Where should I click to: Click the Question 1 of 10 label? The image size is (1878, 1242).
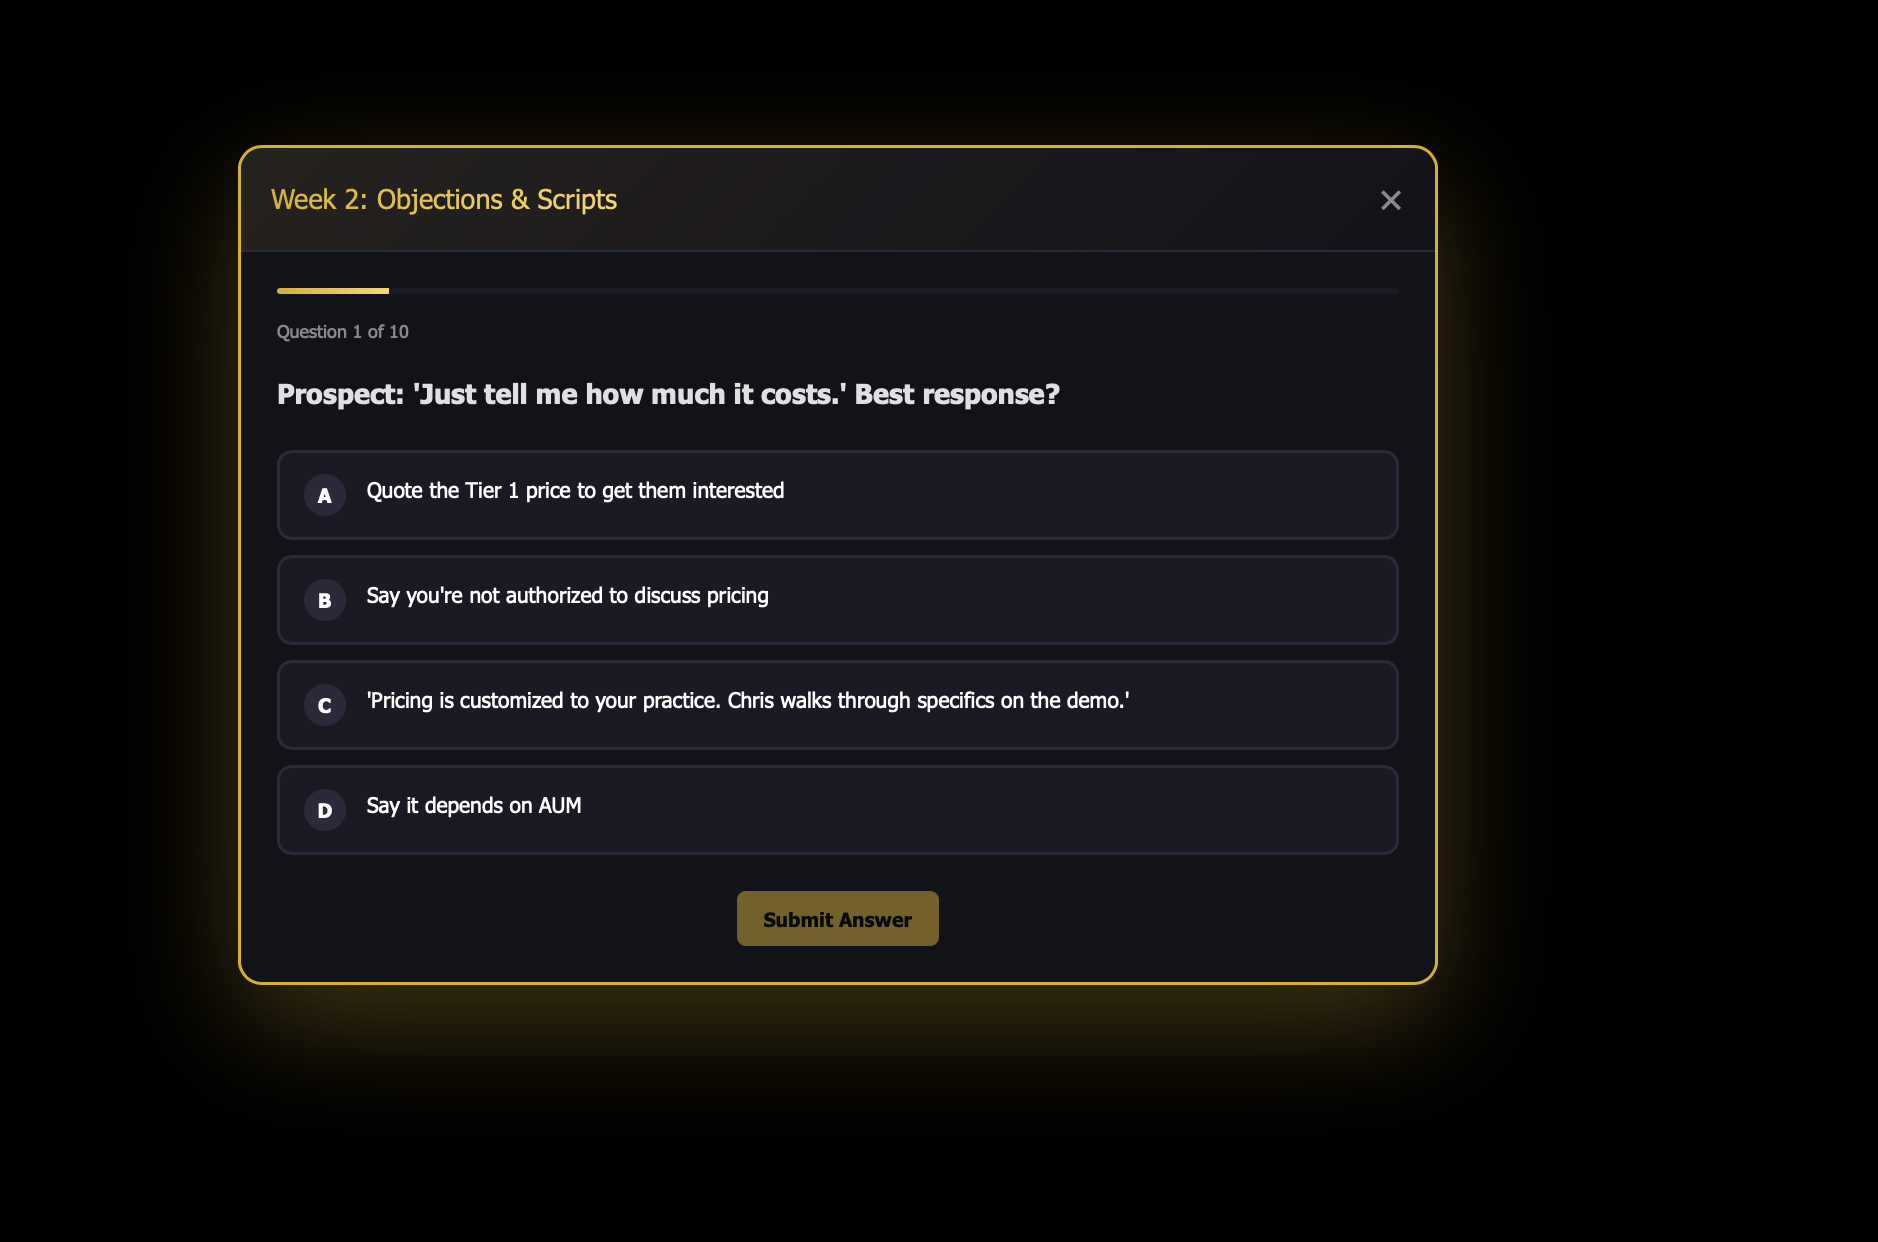tap(343, 331)
